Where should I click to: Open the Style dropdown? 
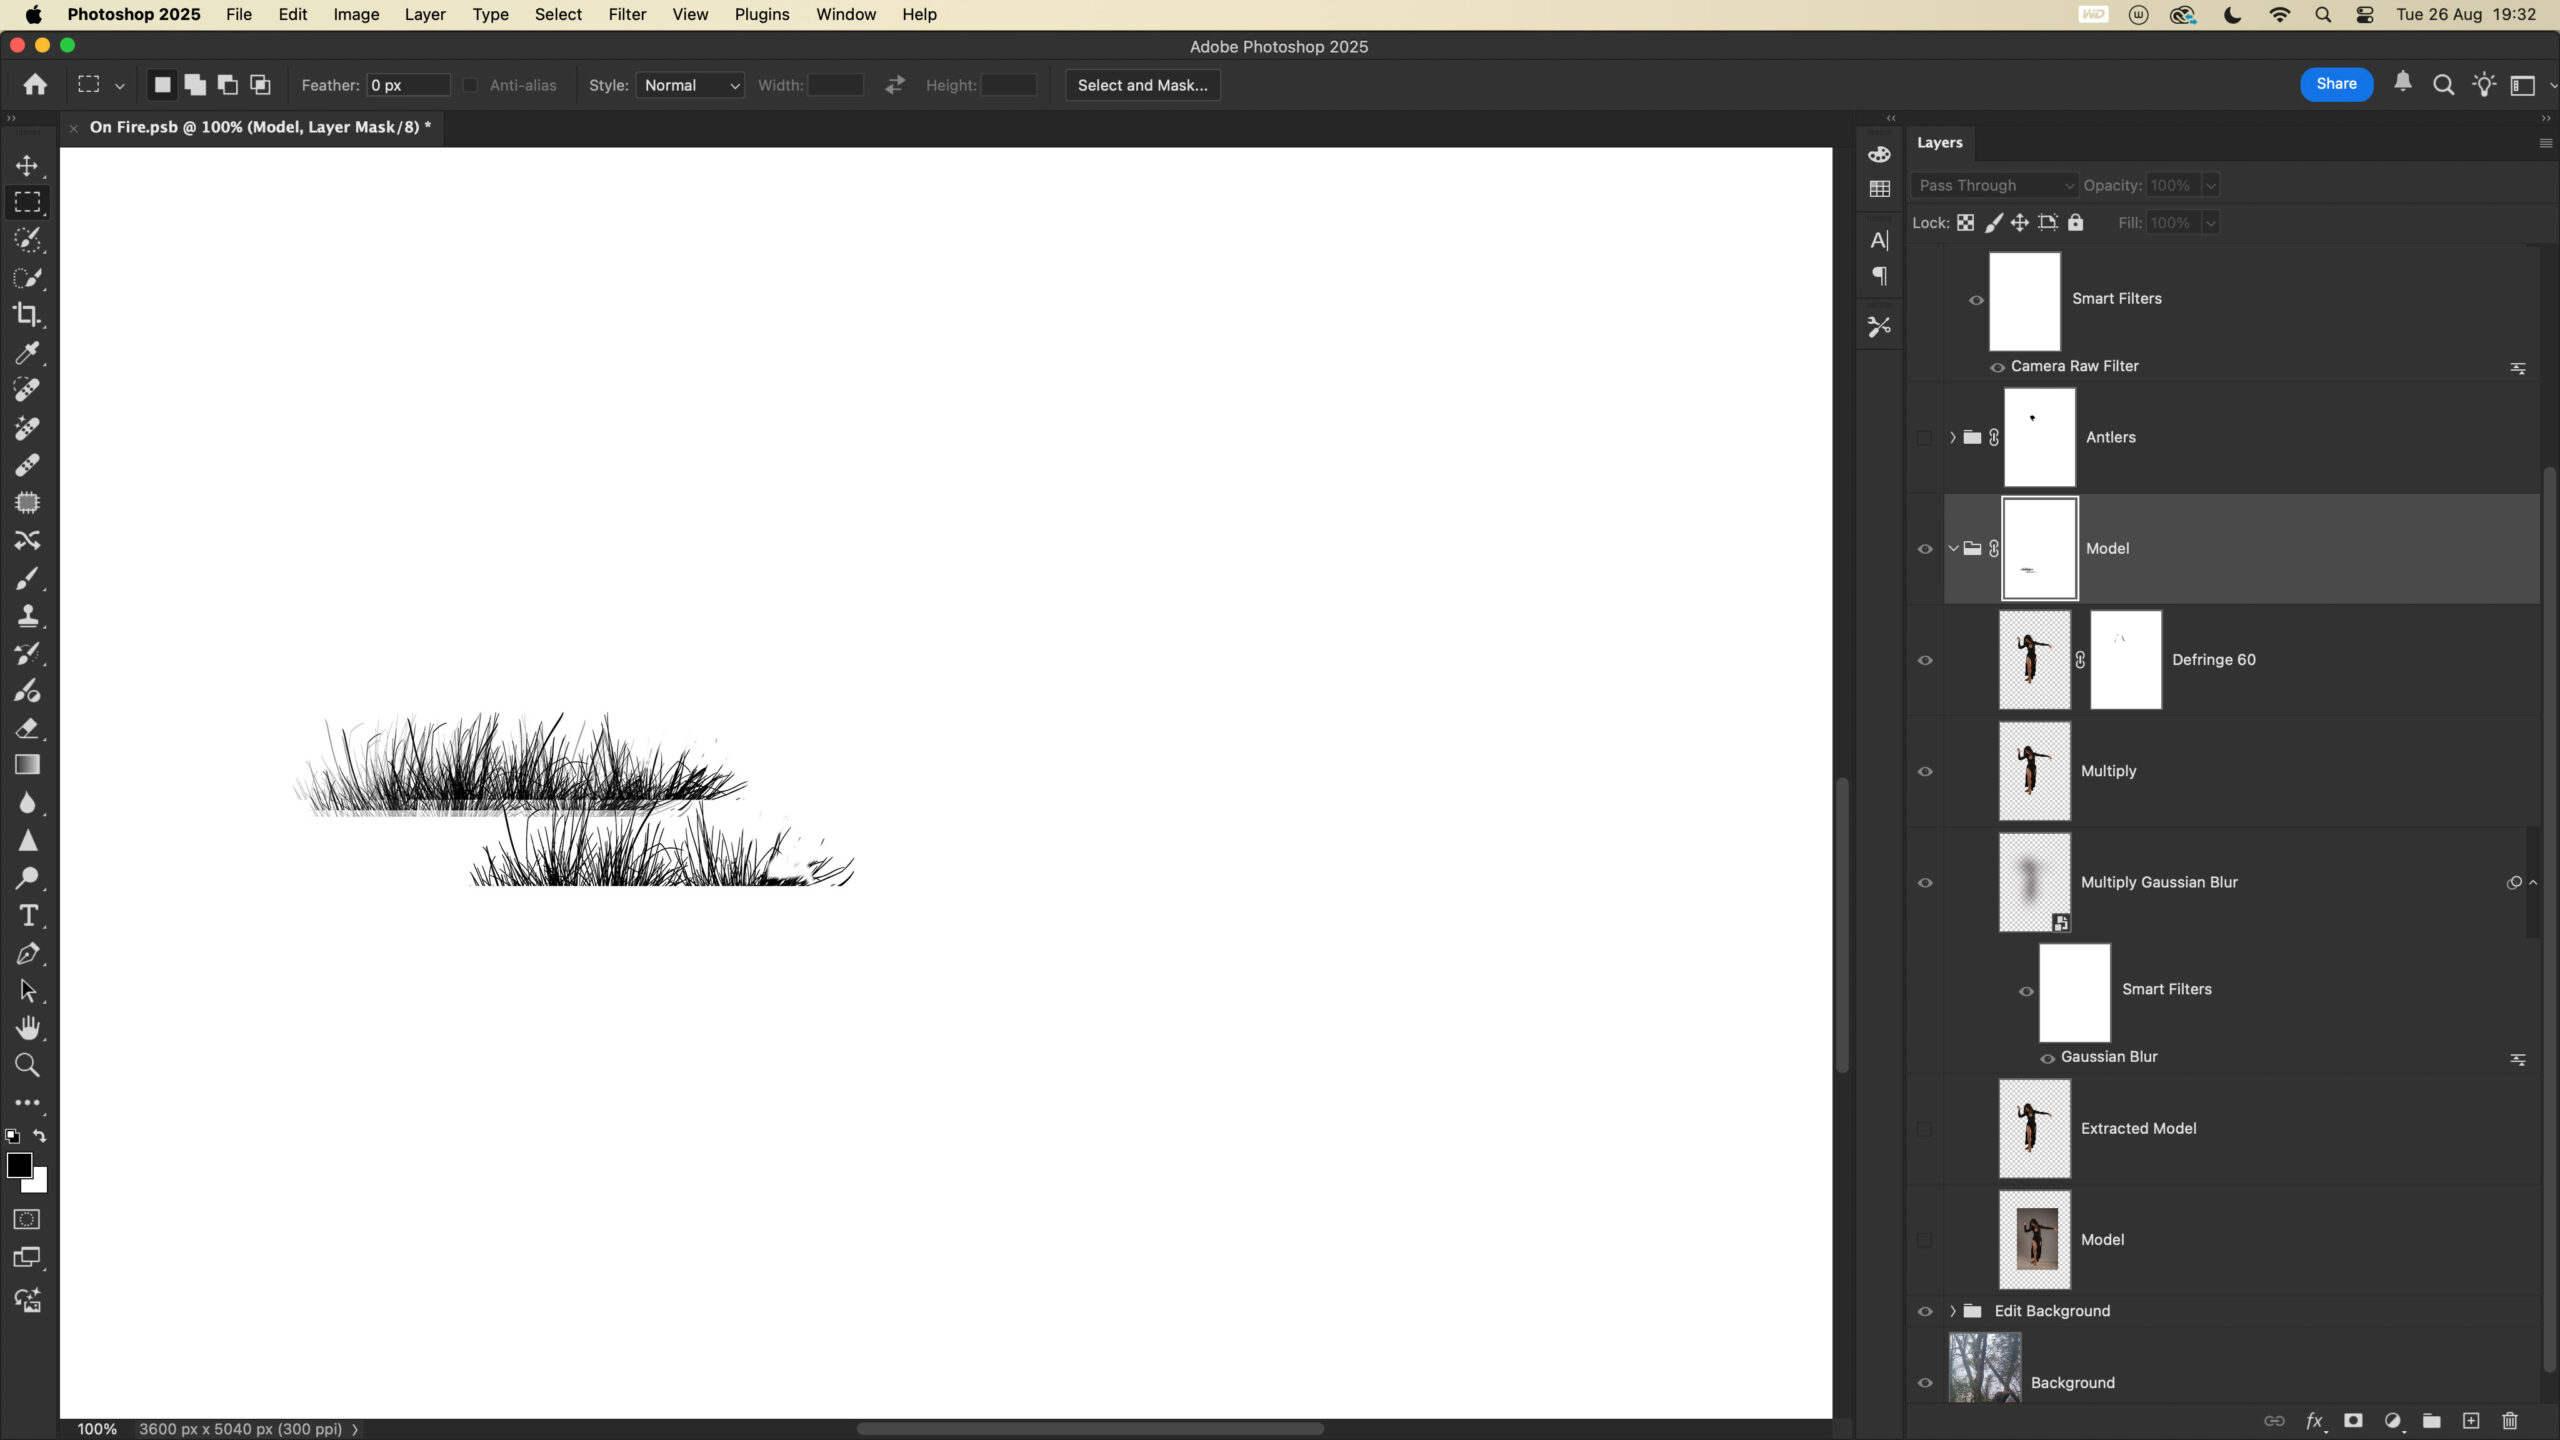pyautogui.click(x=690, y=85)
